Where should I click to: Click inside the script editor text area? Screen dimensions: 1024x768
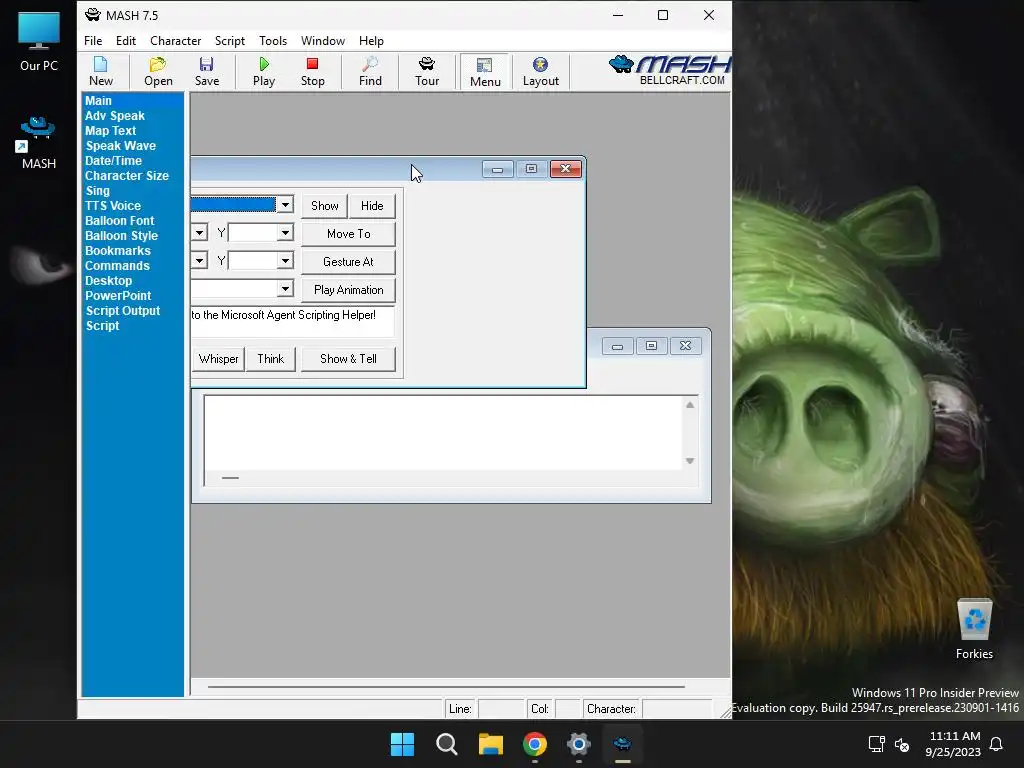(443, 432)
